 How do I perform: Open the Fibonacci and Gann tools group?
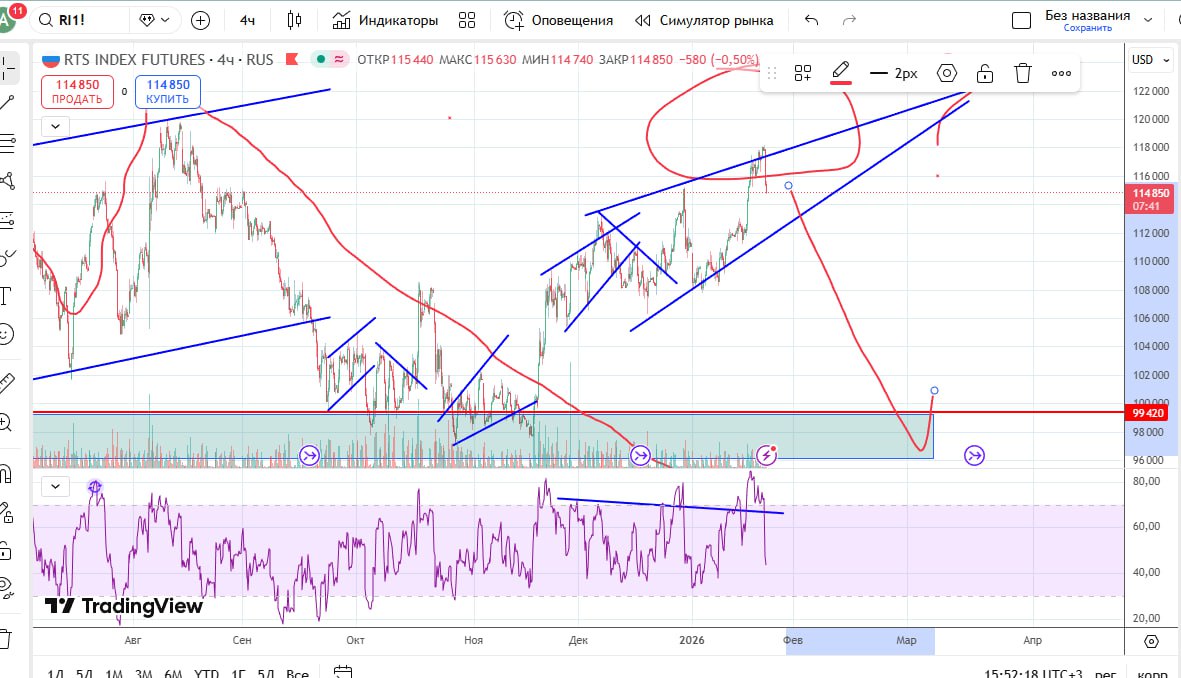[7, 142]
